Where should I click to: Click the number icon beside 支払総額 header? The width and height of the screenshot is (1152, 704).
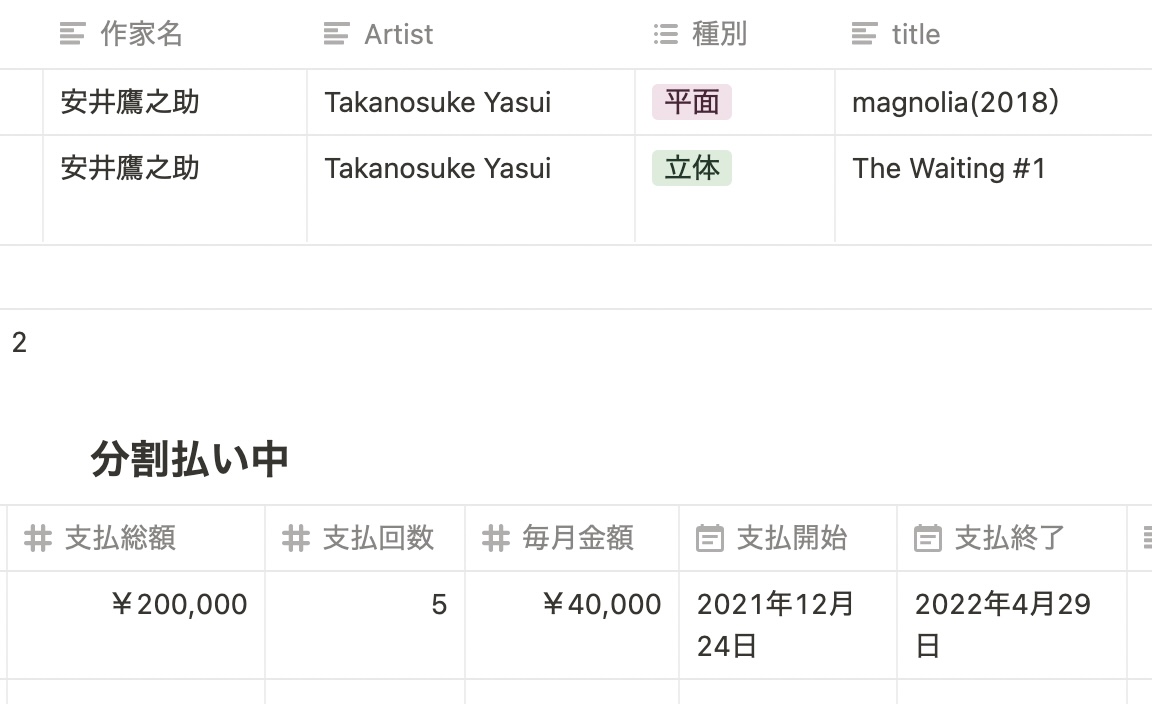coord(37,538)
